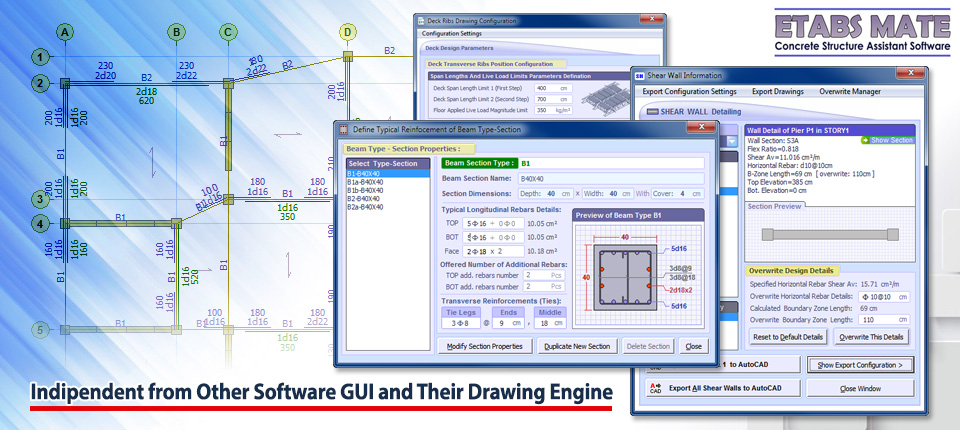The width and height of the screenshot is (960, 430).
Task: Click the 'Wall Section: S3A' text line
Action: (774, 140)
